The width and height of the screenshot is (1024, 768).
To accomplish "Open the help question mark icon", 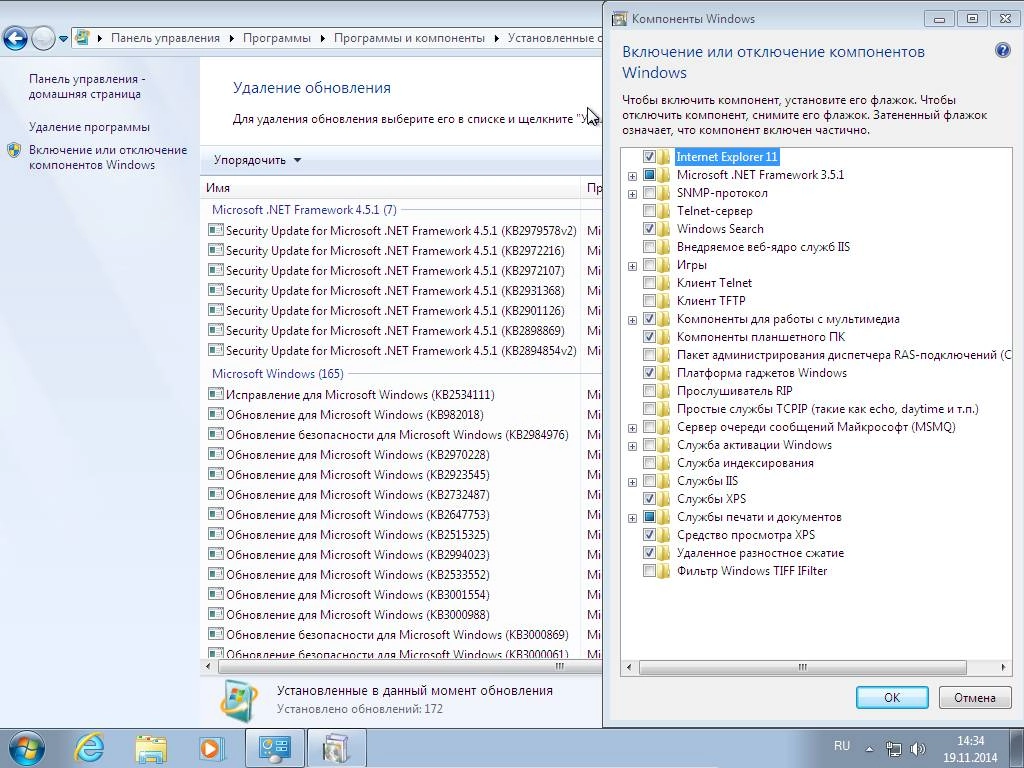I will 1002,50.
